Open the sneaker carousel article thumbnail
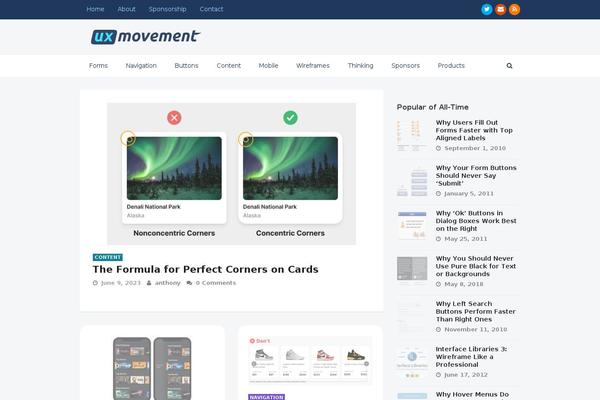The width and height of the screenshot is (600, 400). [310, 361]
